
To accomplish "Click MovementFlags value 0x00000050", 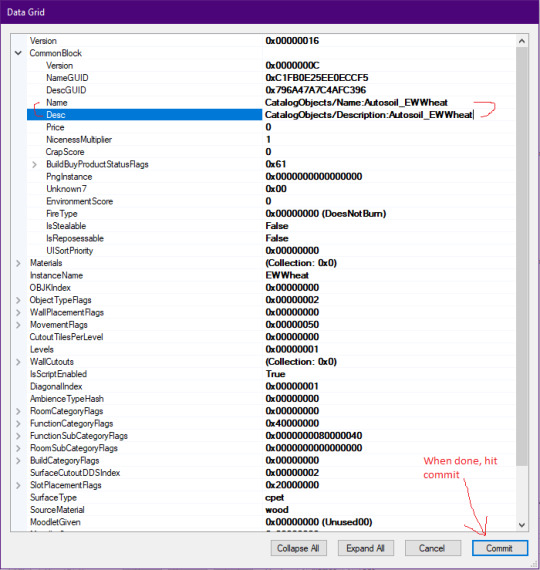I will pos(292,325).
